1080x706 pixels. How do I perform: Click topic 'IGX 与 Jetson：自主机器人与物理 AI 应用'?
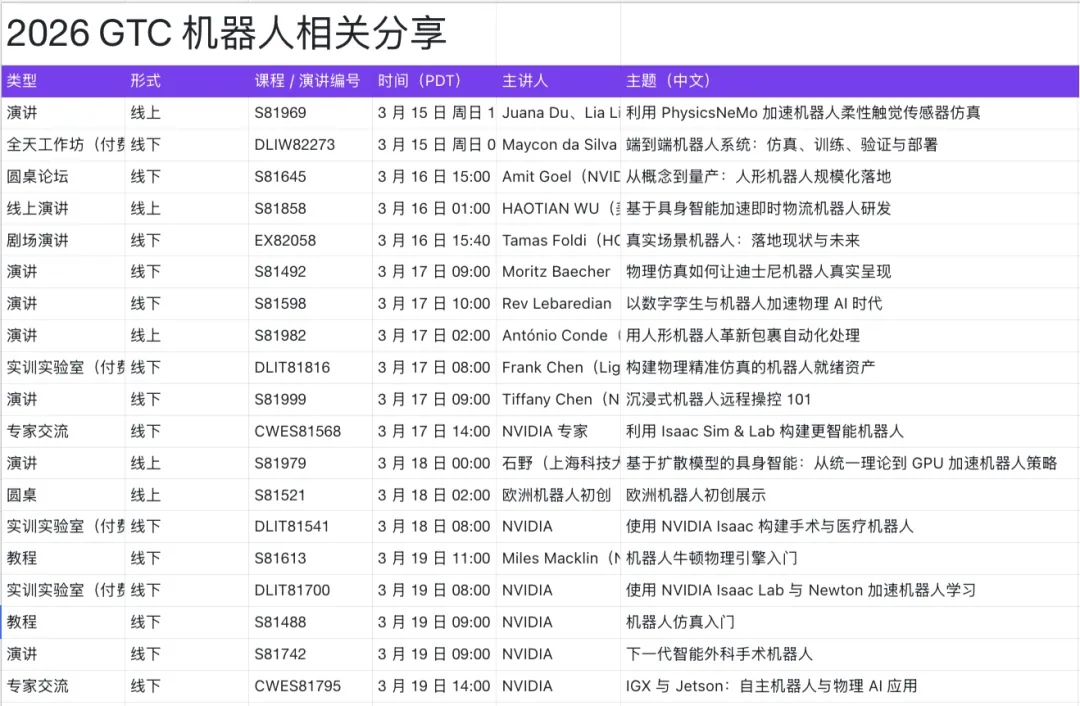[771, 686]
